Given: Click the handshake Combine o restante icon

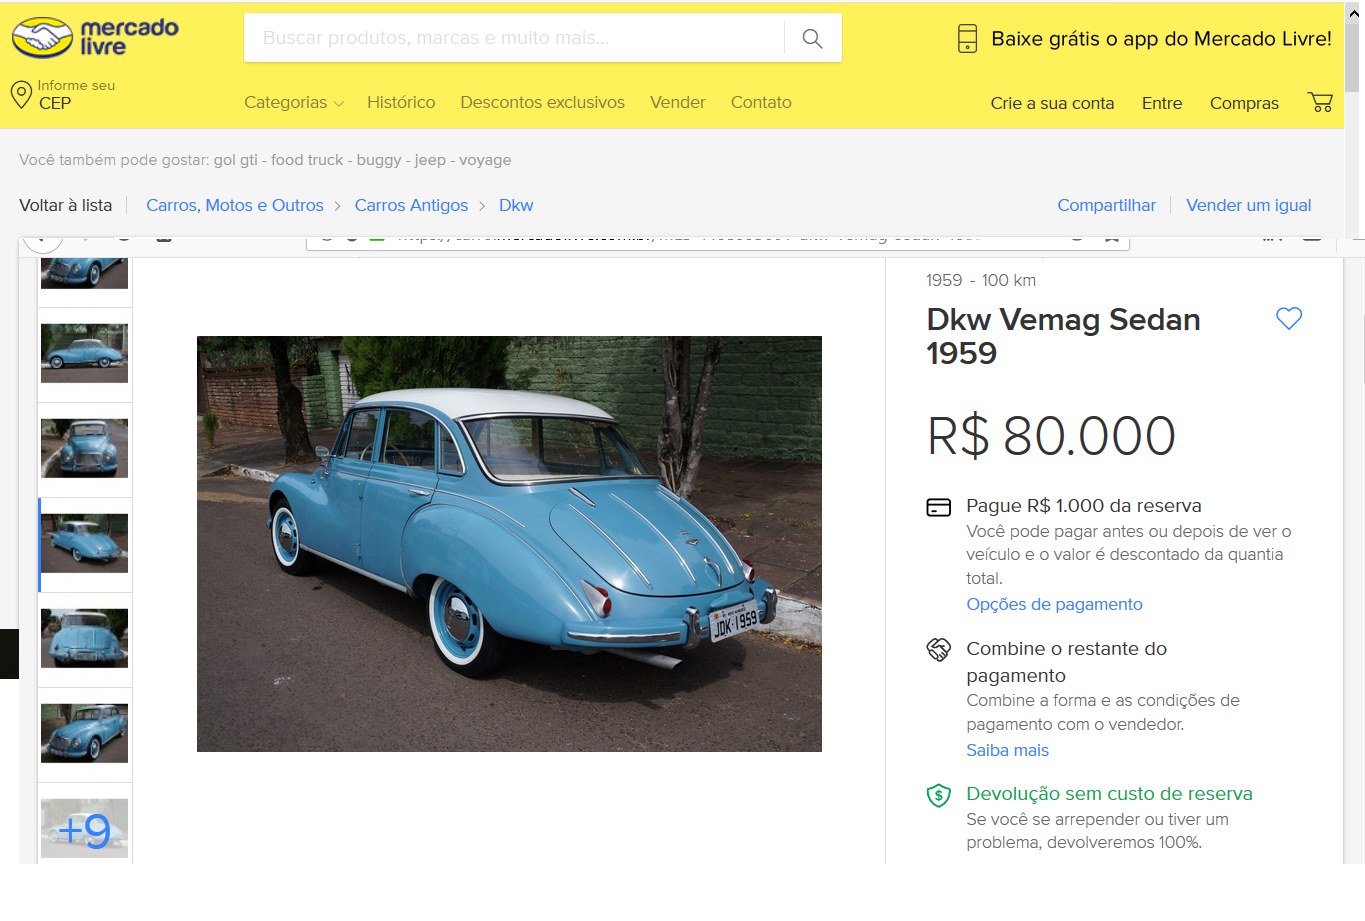Looking at the screenshot, I should pyautogui.click(x=938, y=650).
